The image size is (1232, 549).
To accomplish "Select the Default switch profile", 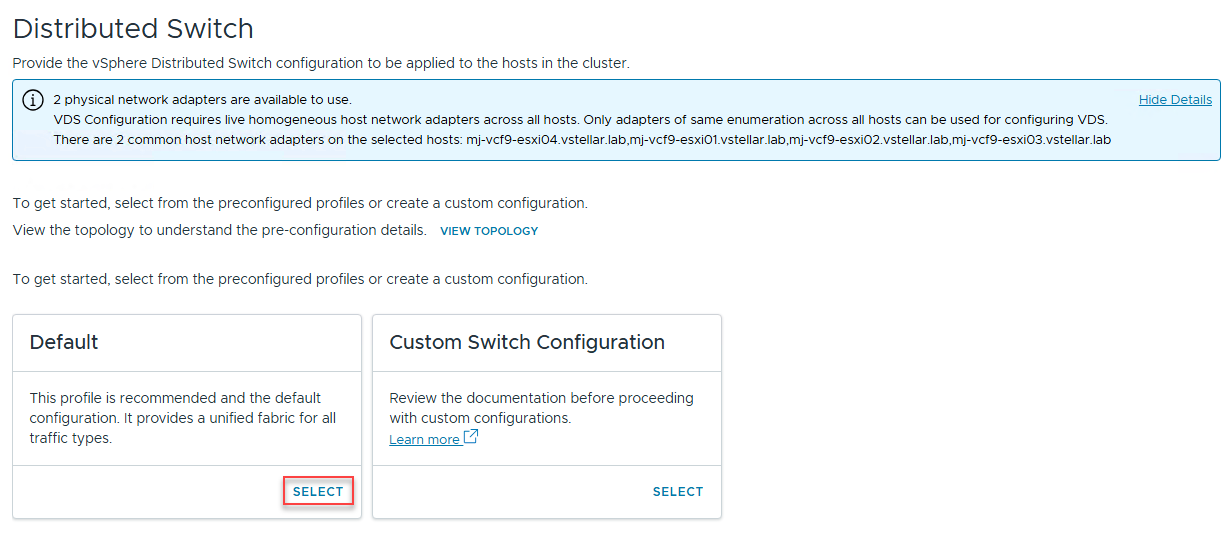I will click(x=318, y=492).
